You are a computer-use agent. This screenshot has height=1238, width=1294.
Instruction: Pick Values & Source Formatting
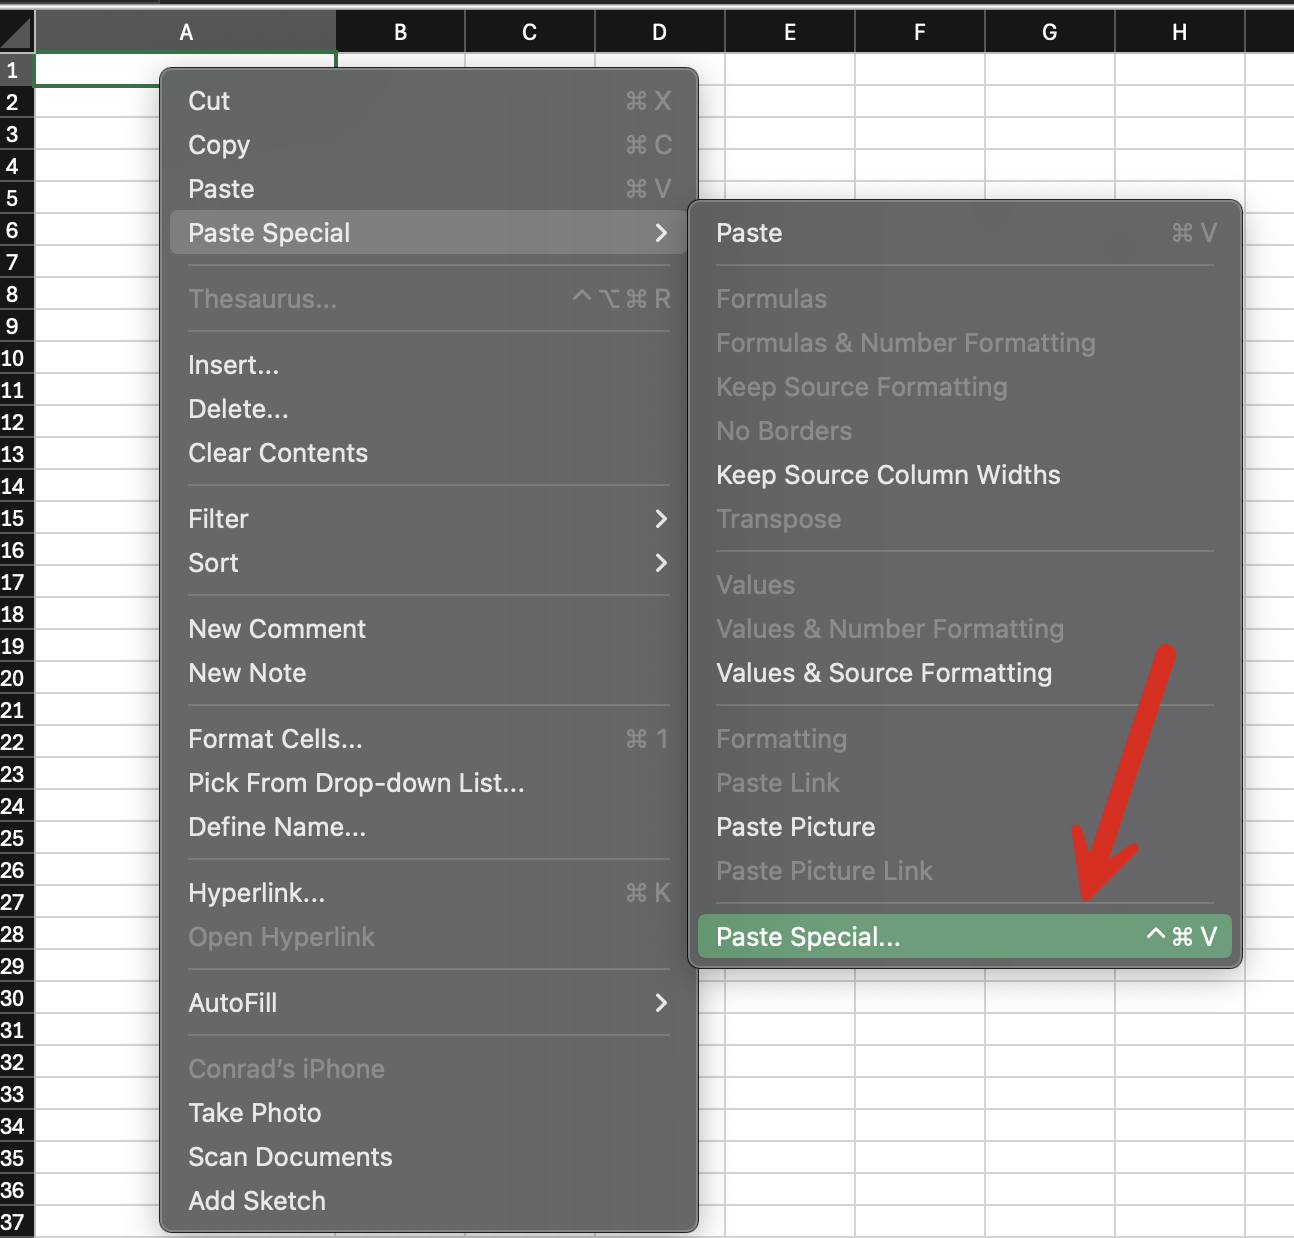pos(884,673)
